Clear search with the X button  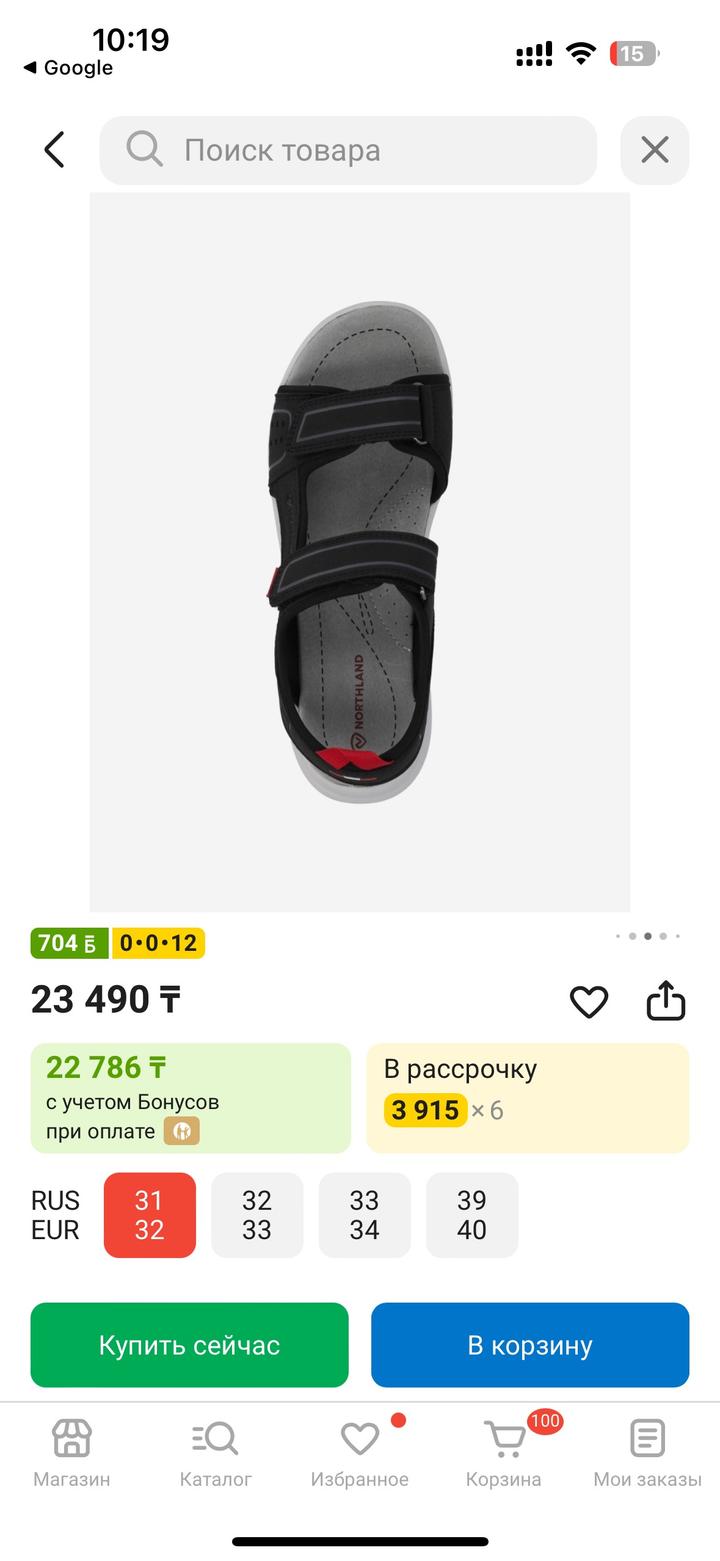point(655,150)
